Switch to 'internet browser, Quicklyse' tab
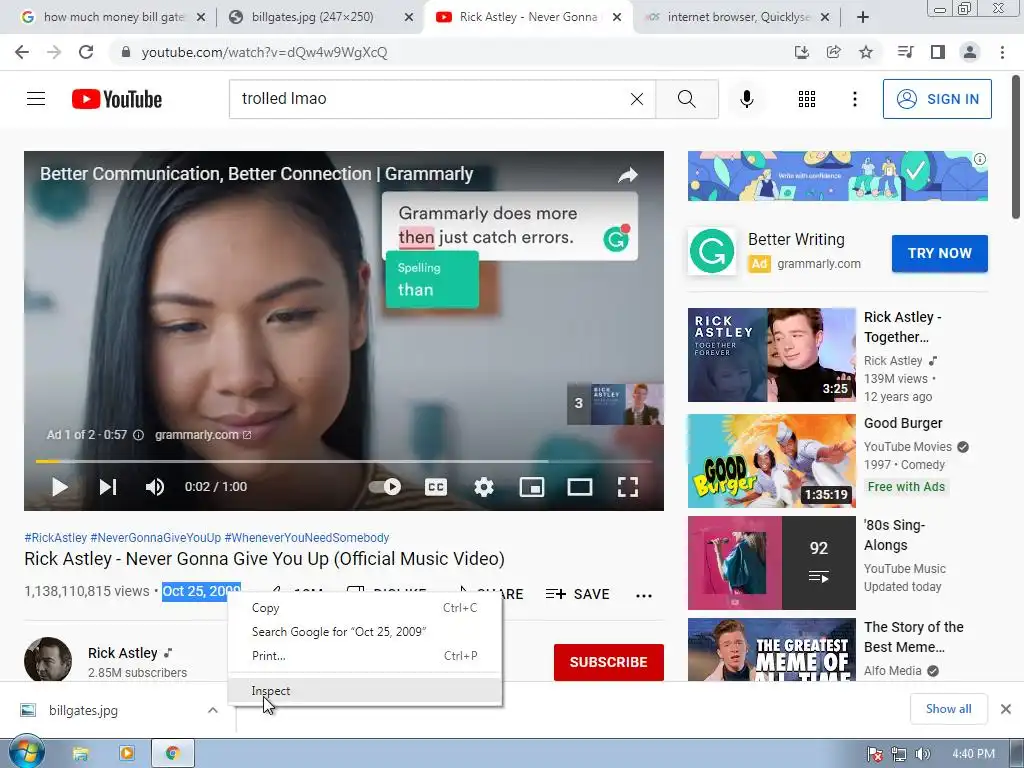This screenshot has height=768, width=1024. tap(739, 17)
